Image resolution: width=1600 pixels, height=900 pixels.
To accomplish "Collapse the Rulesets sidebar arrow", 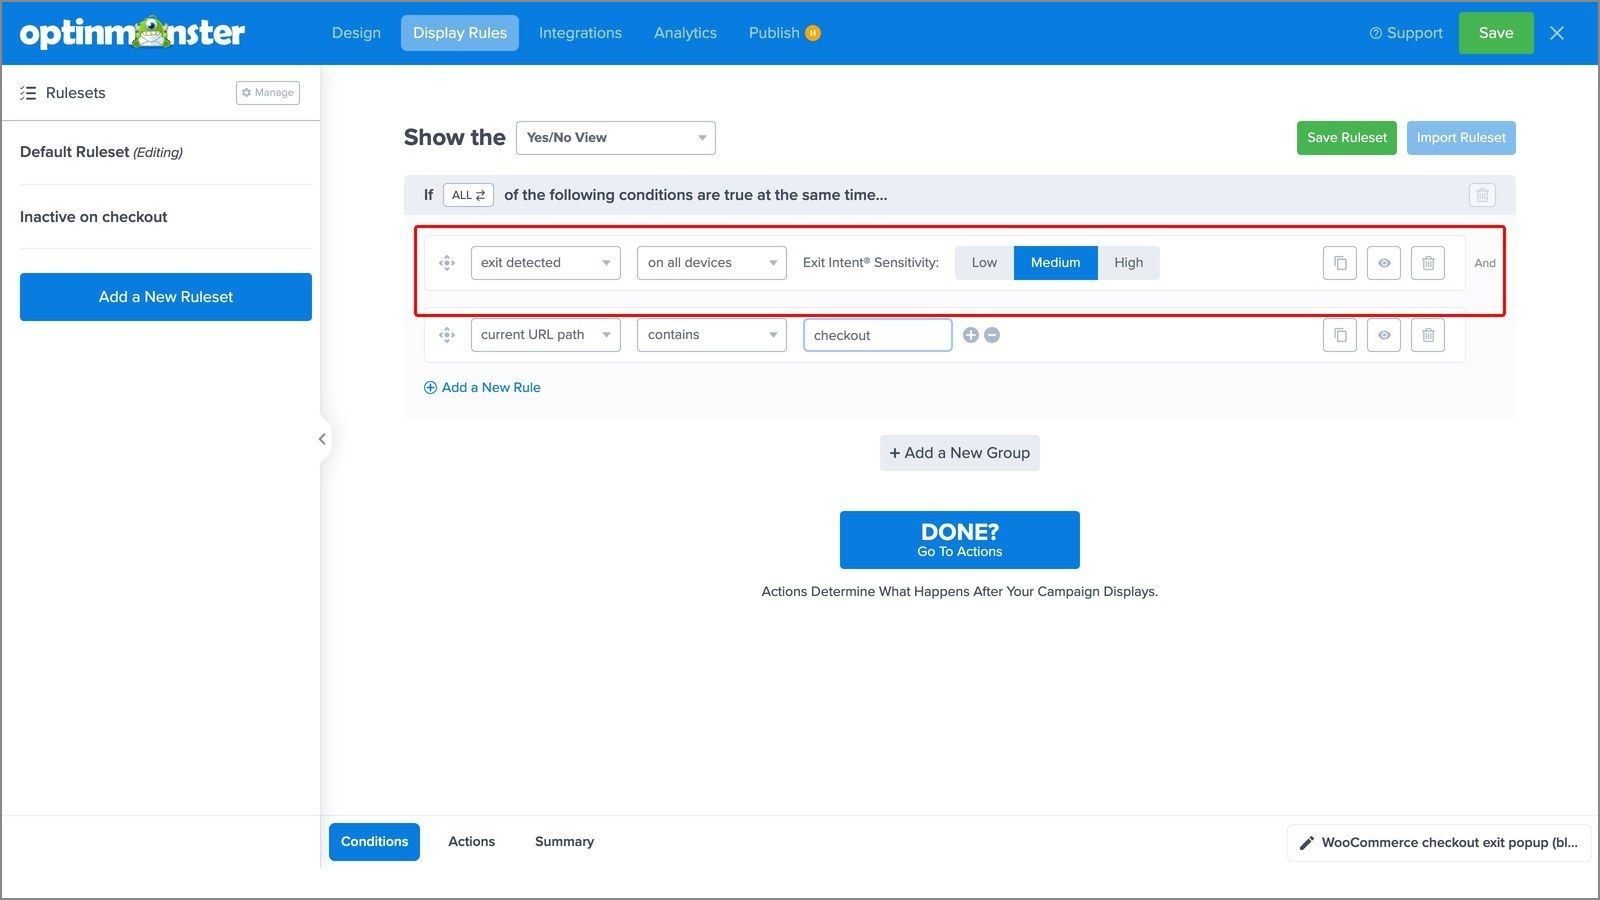I will 322,439.
